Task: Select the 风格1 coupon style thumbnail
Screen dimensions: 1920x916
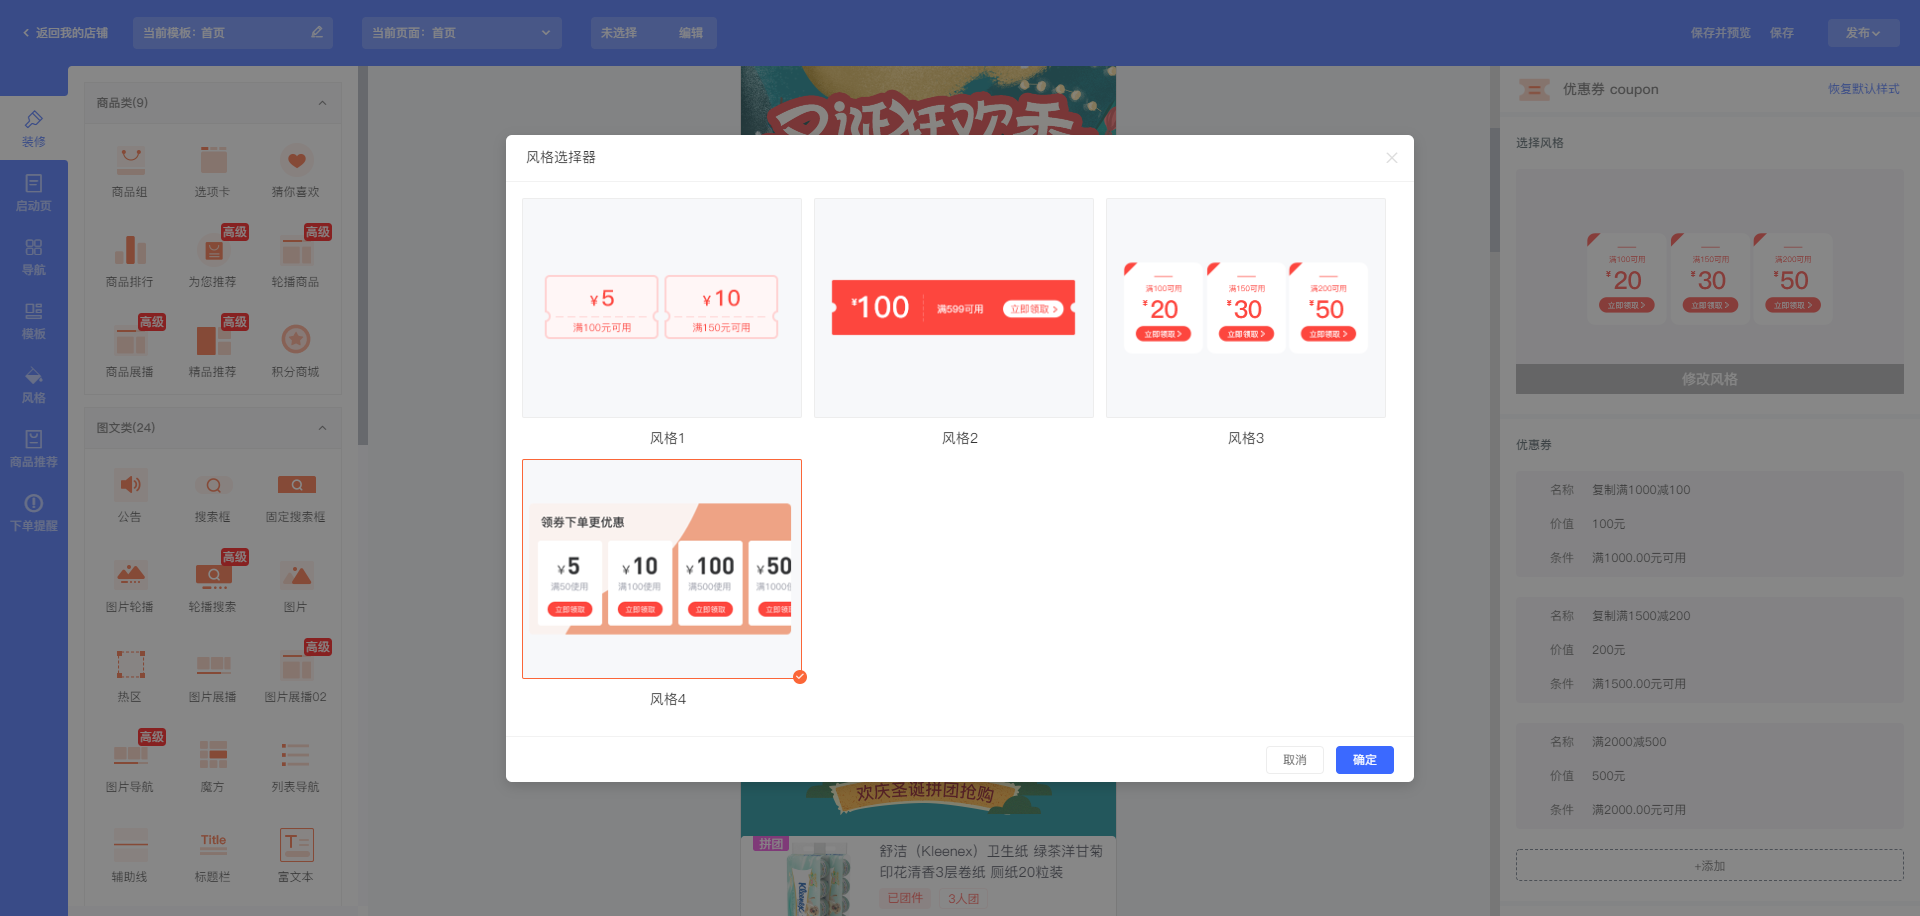Action: click(661, 308)
